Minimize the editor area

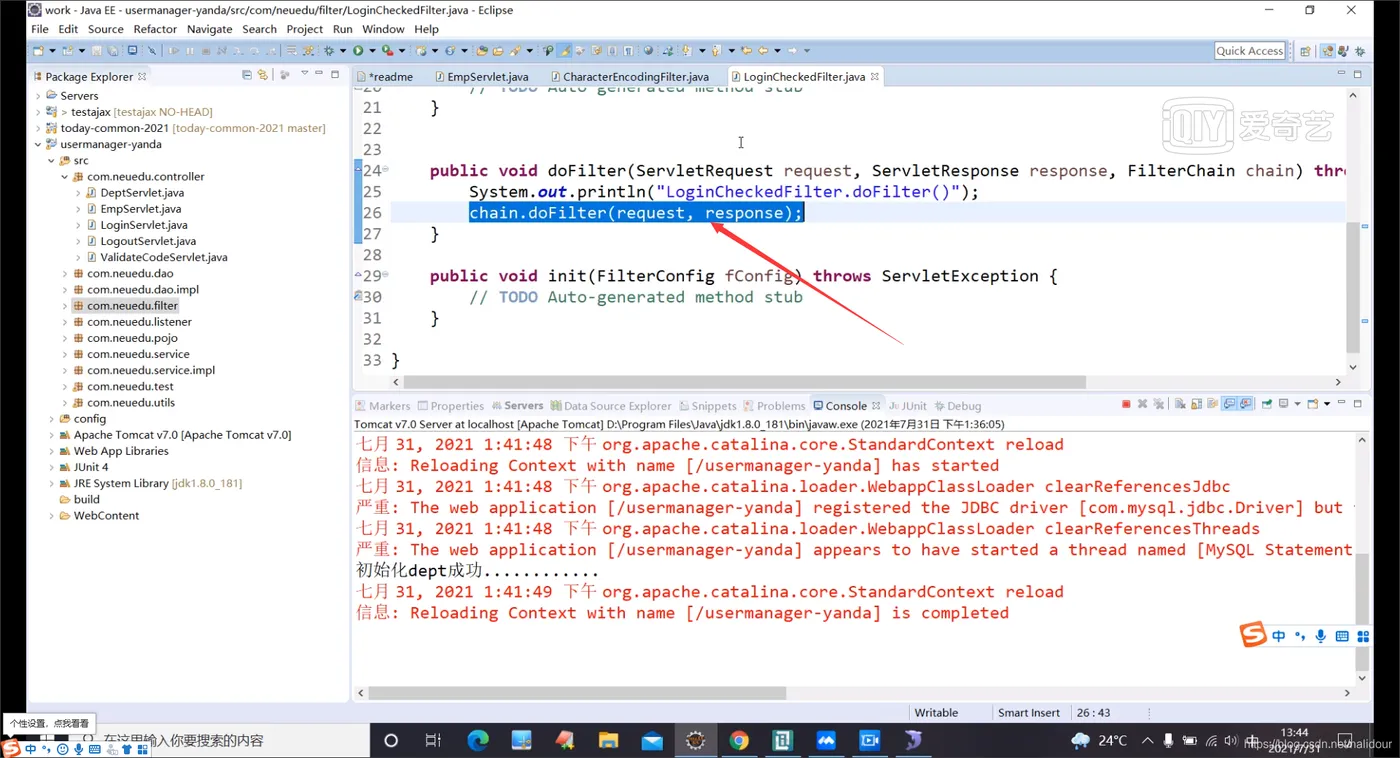(x=1342, y=74)
